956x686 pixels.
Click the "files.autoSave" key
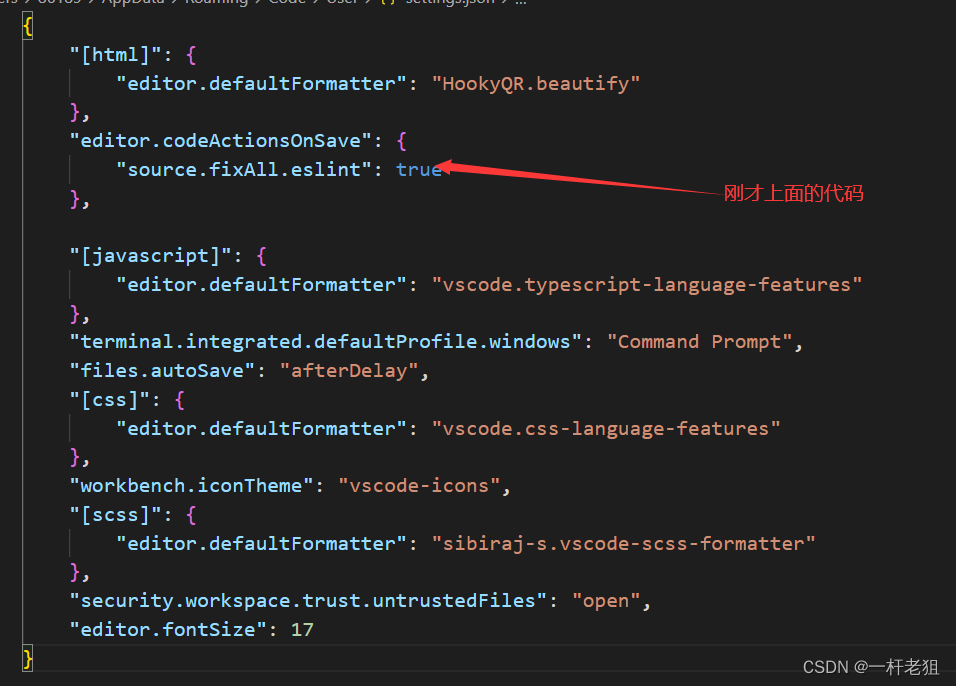point(162,371)
